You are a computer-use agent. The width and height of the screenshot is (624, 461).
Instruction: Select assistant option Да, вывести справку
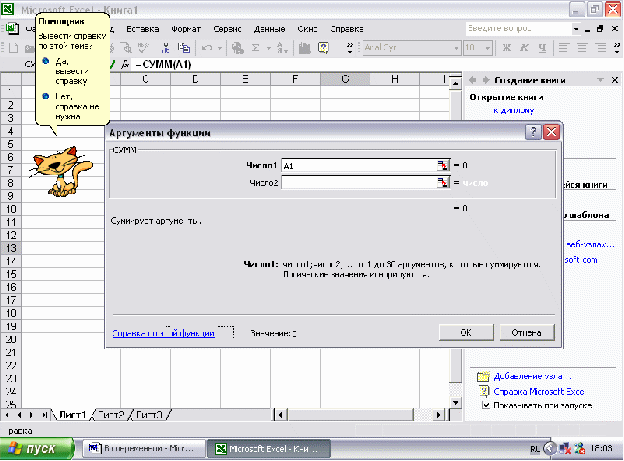71,71
